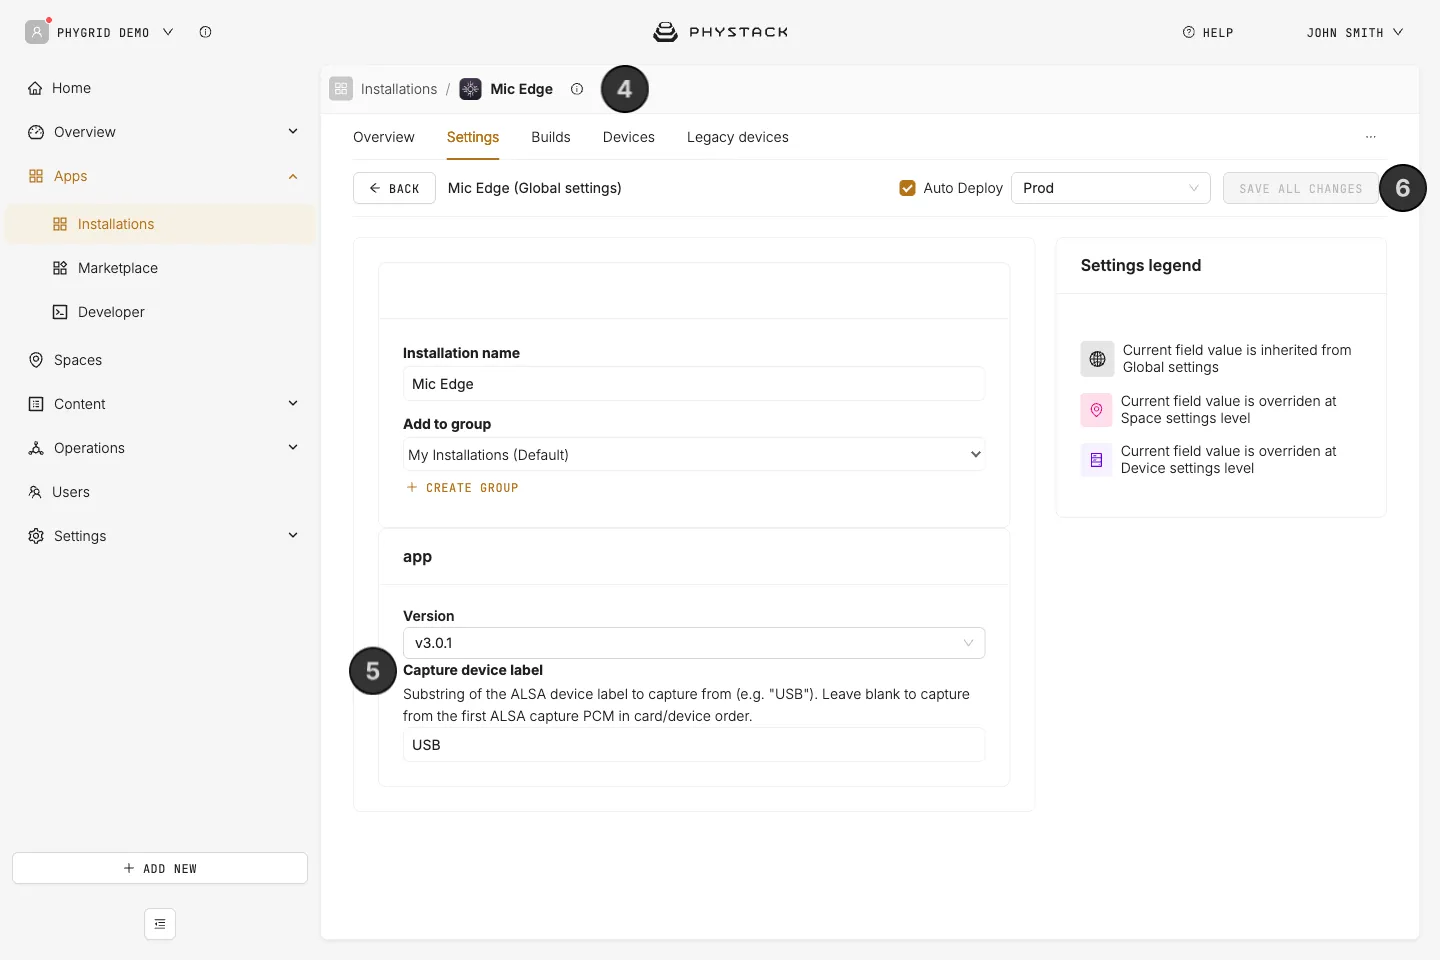1440x960 pixels.
Task: Click the Back button
Action: (x=394, y=188)
